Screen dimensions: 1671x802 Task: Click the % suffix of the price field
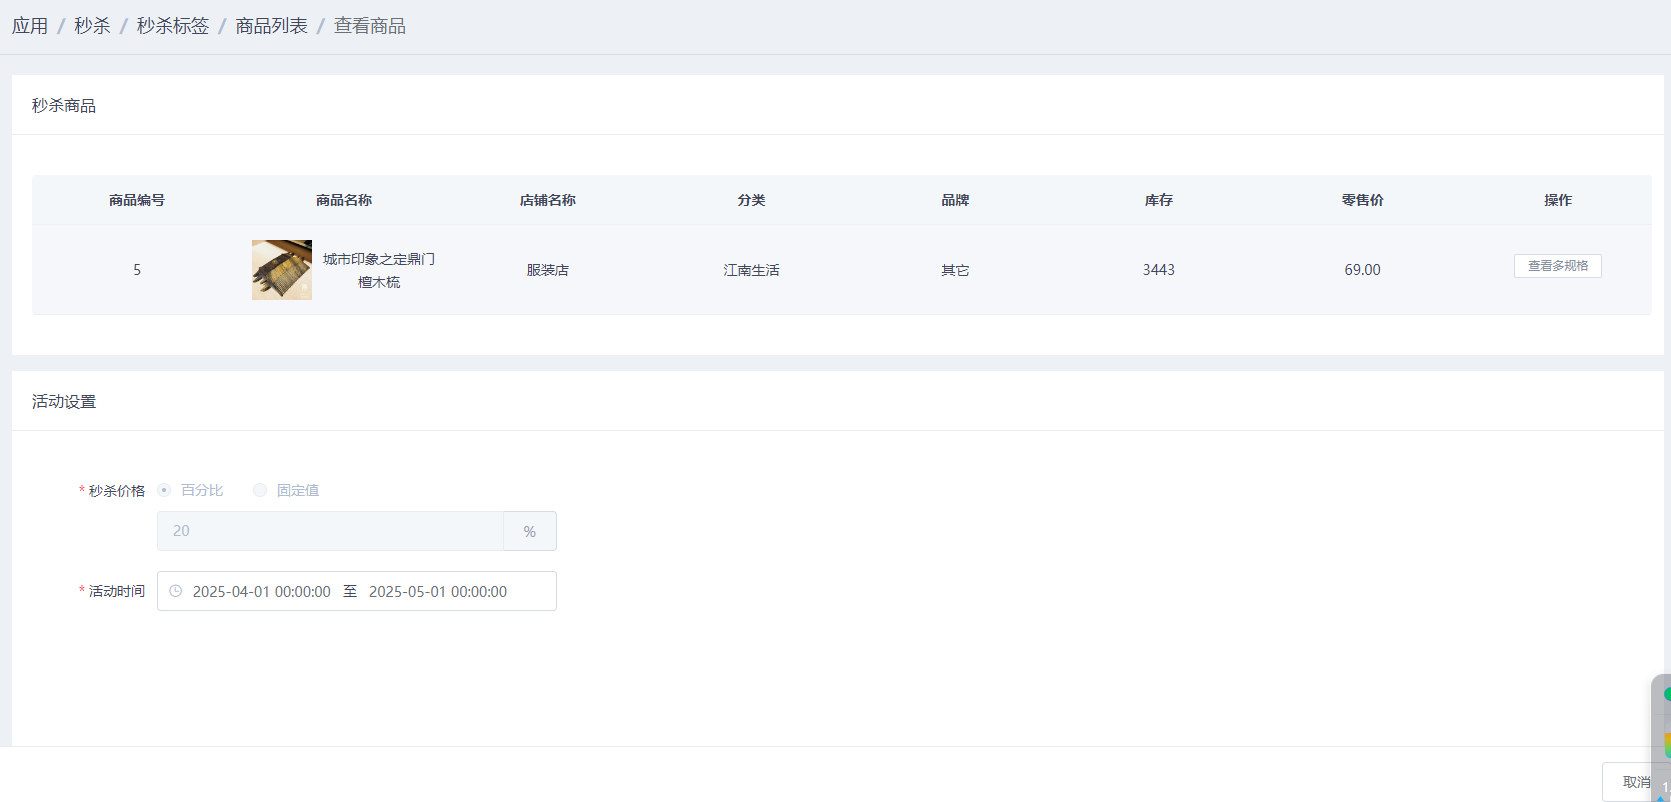pyautogui.click(x=529, y=531)
